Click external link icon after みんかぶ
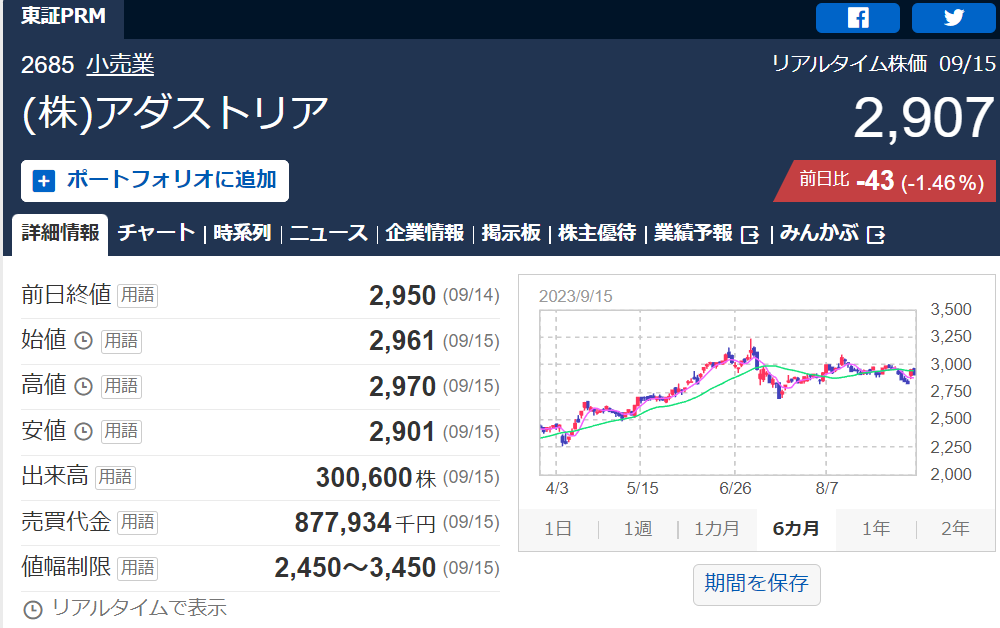1000x628 pixels. coord(876,235)
